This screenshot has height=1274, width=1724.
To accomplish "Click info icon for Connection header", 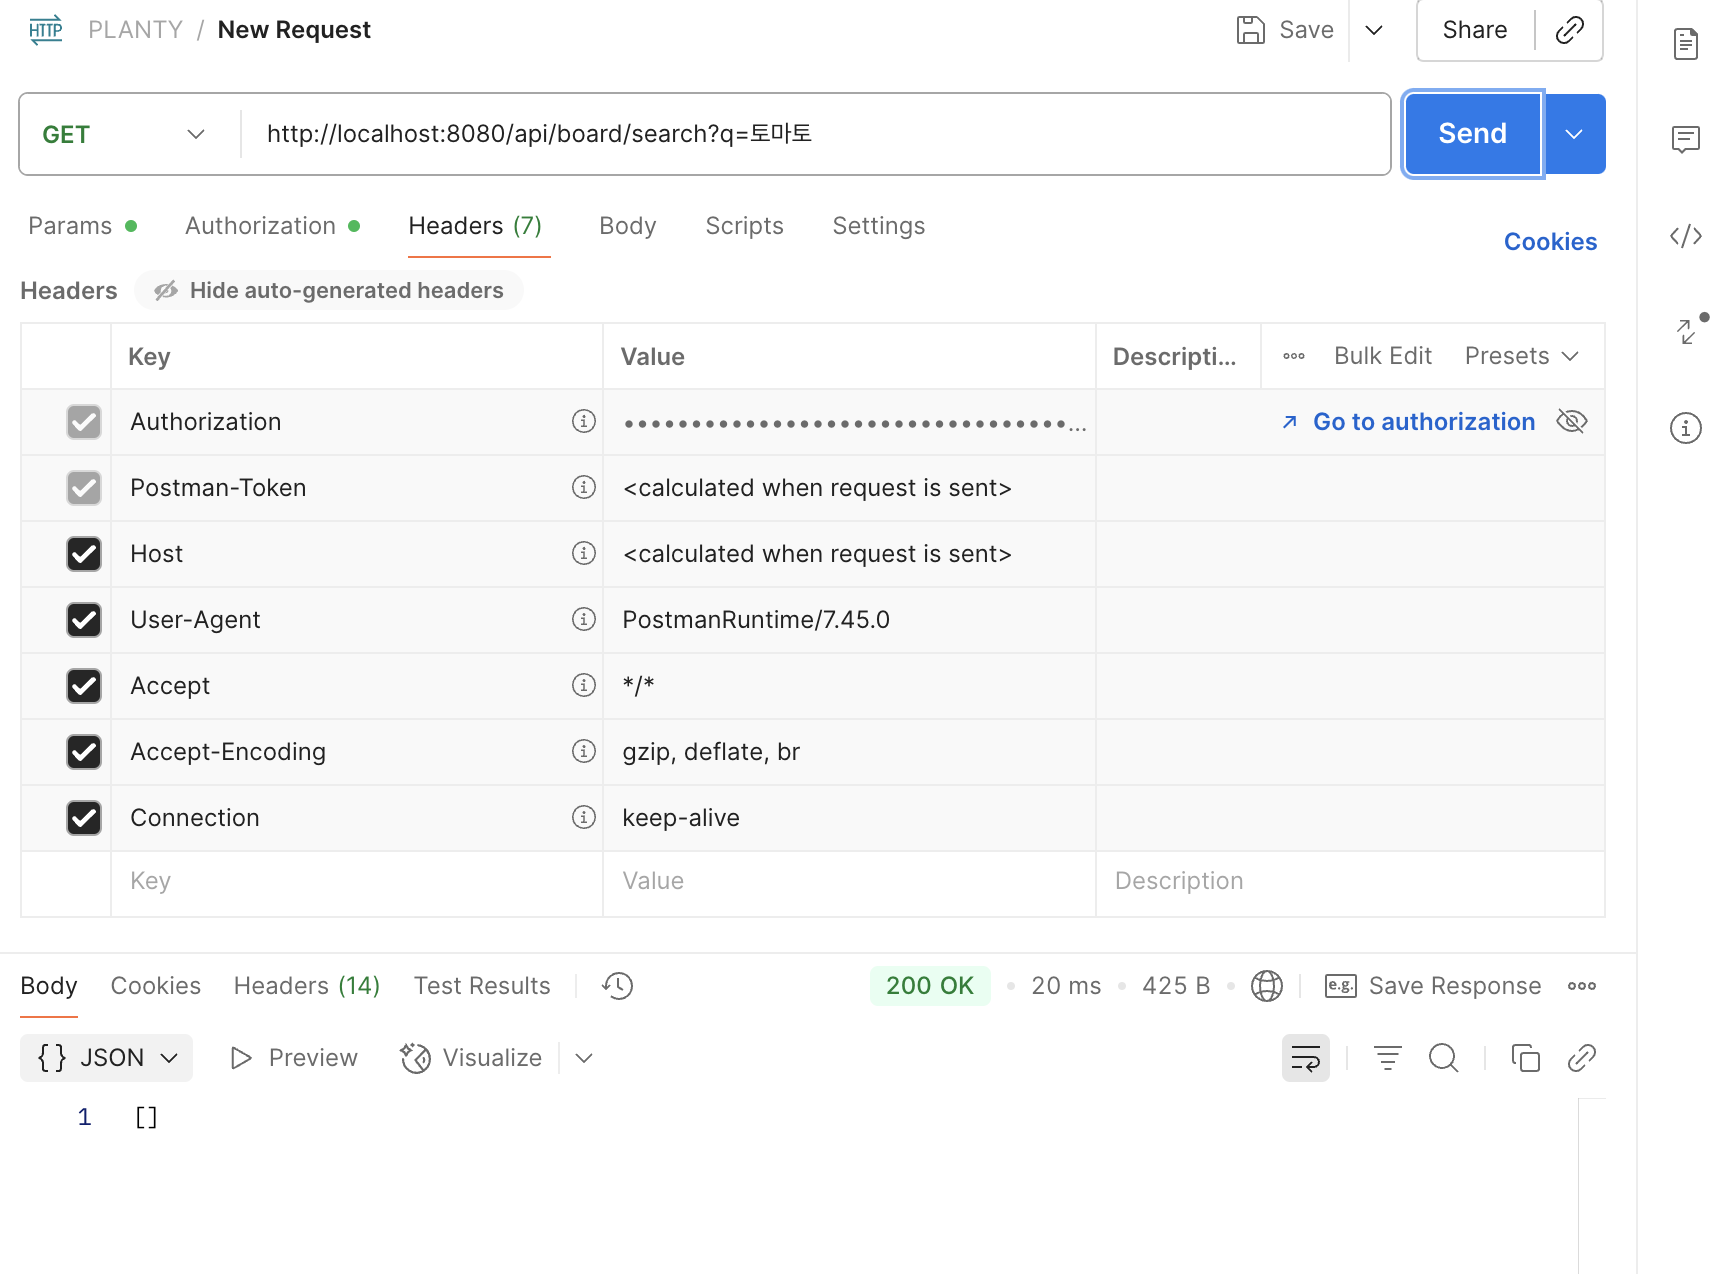I will [584, 817].
